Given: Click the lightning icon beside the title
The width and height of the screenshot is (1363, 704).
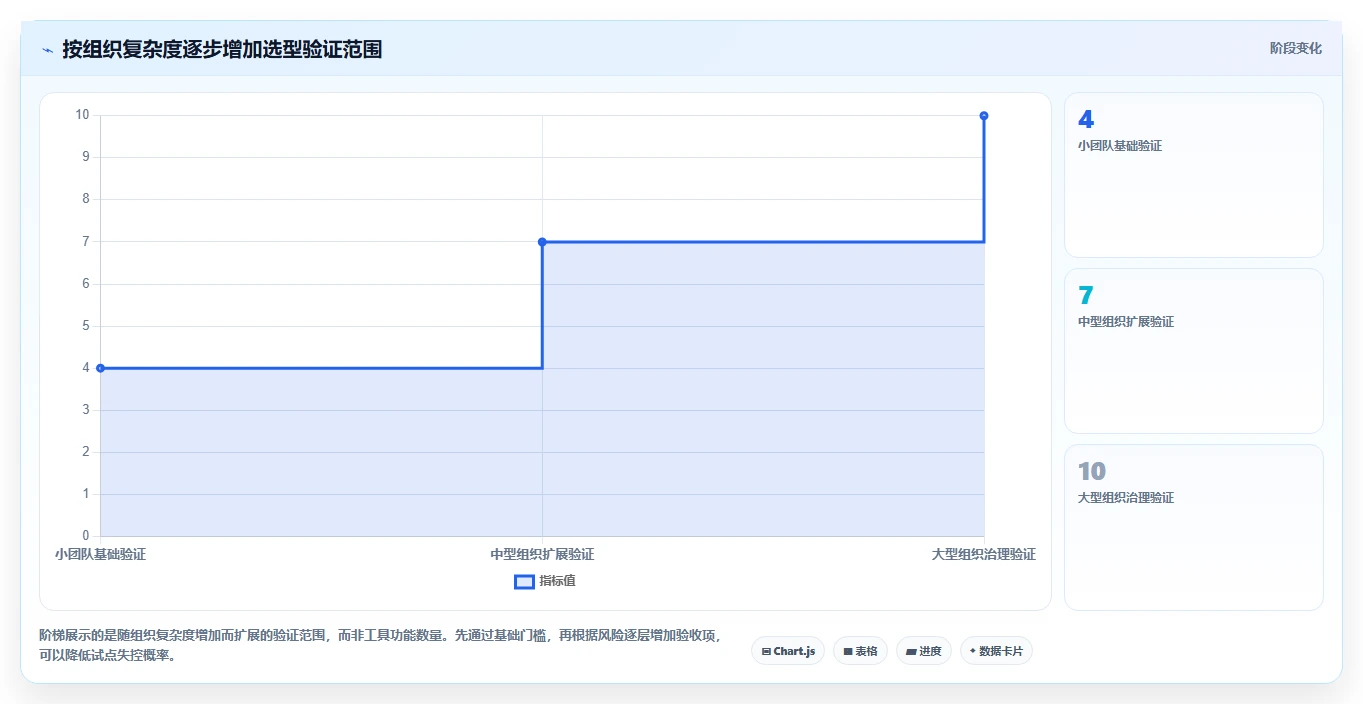Looking at the screenshot, I should (x=48, y=50).
